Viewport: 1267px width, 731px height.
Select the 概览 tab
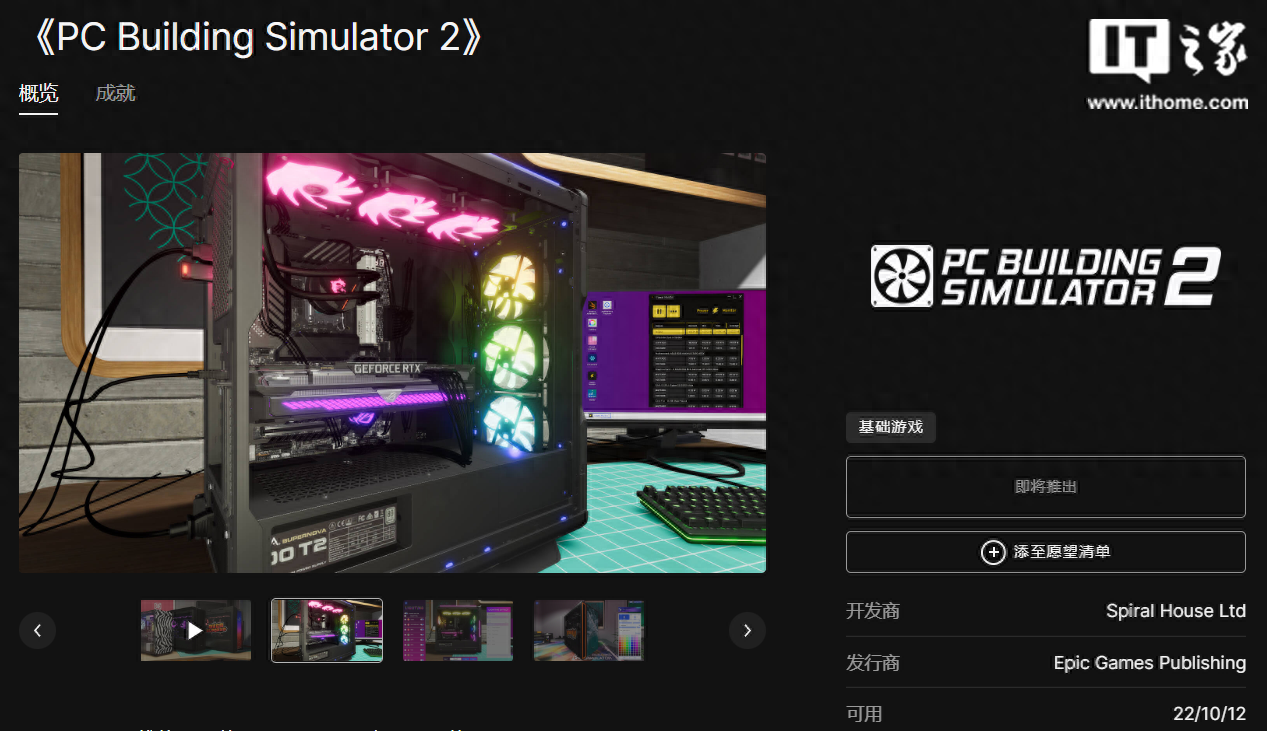coord(37,94)
